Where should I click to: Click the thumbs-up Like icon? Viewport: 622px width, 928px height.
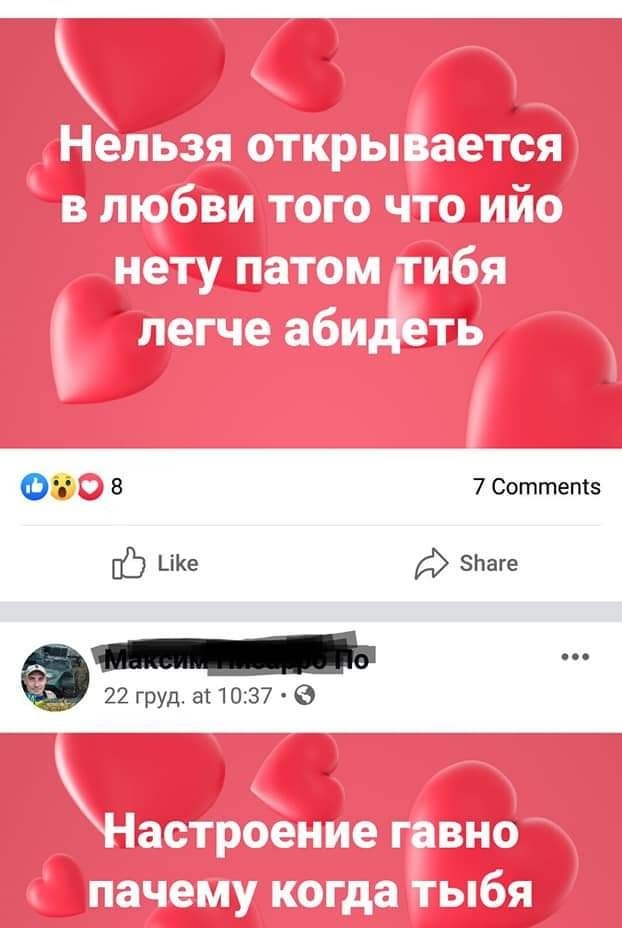127,563
